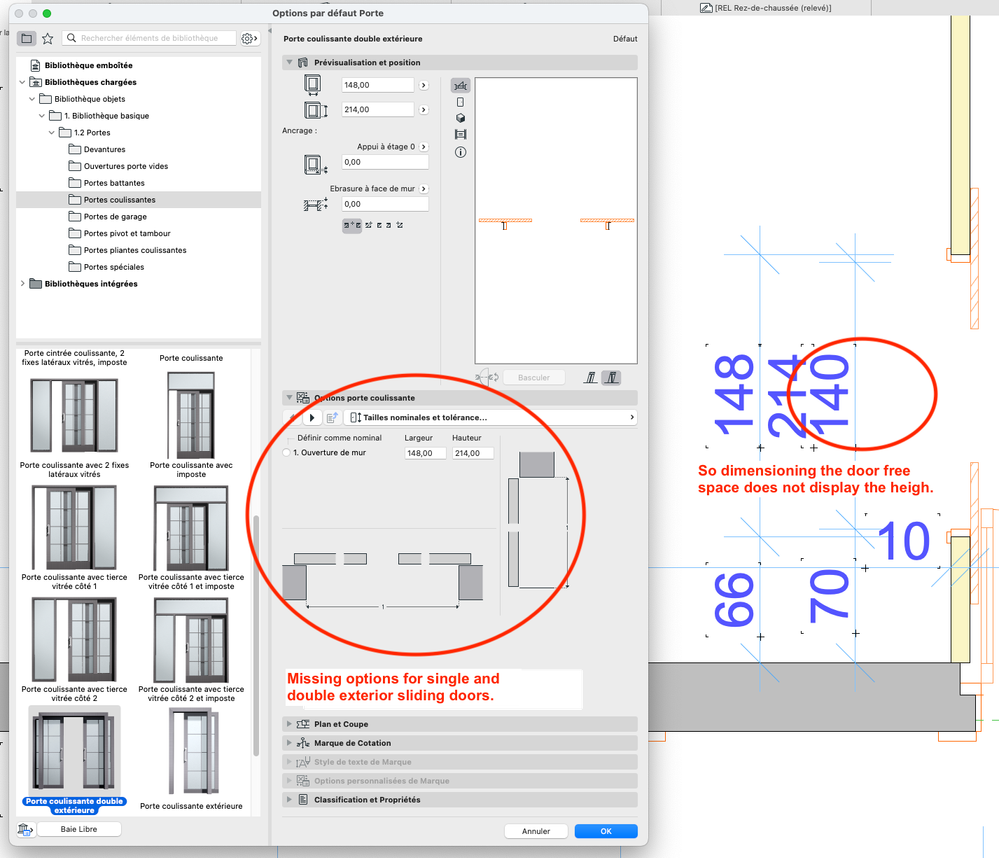Open REL Rez-de-chaussée (relevé) tab
Screen dimensions: 999x858
(766, 8)
